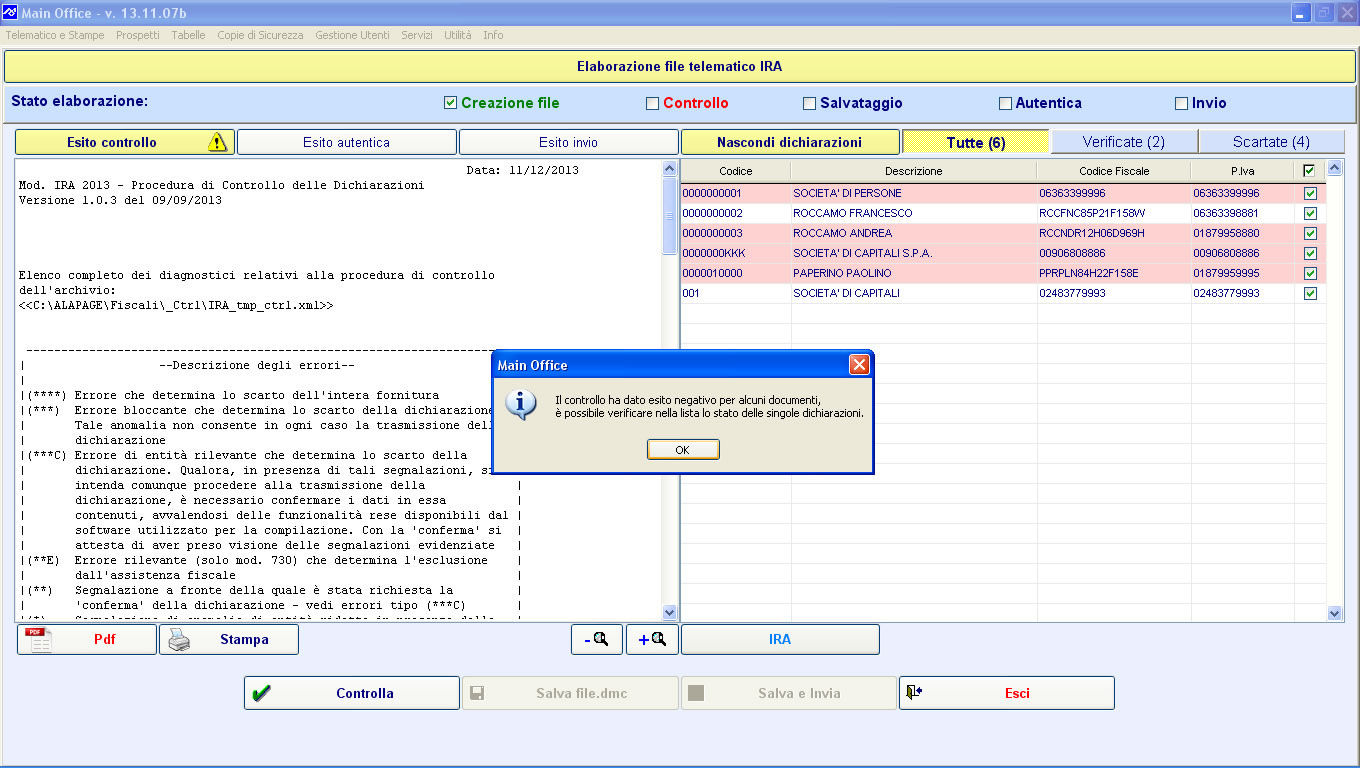The image size is (1360, 768).
Task: Sort by the P.Iva column header
Action: [1243, 171]
